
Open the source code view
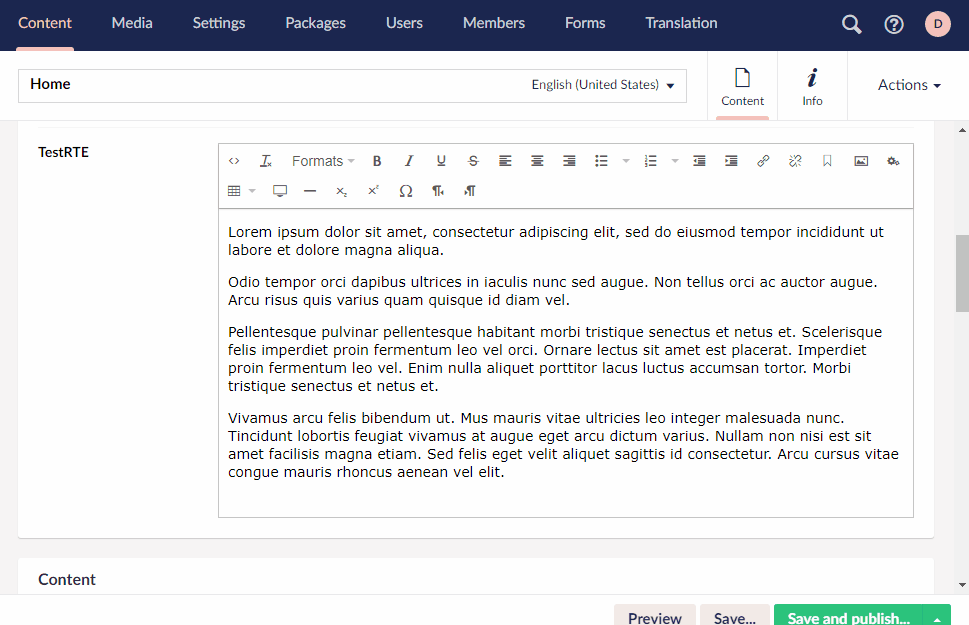(233, 160)
